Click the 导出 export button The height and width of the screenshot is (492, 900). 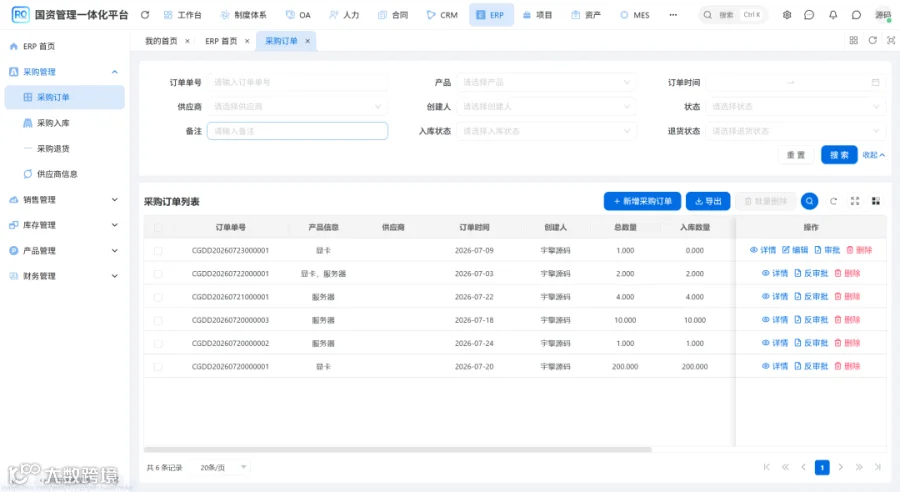(708, 201)
